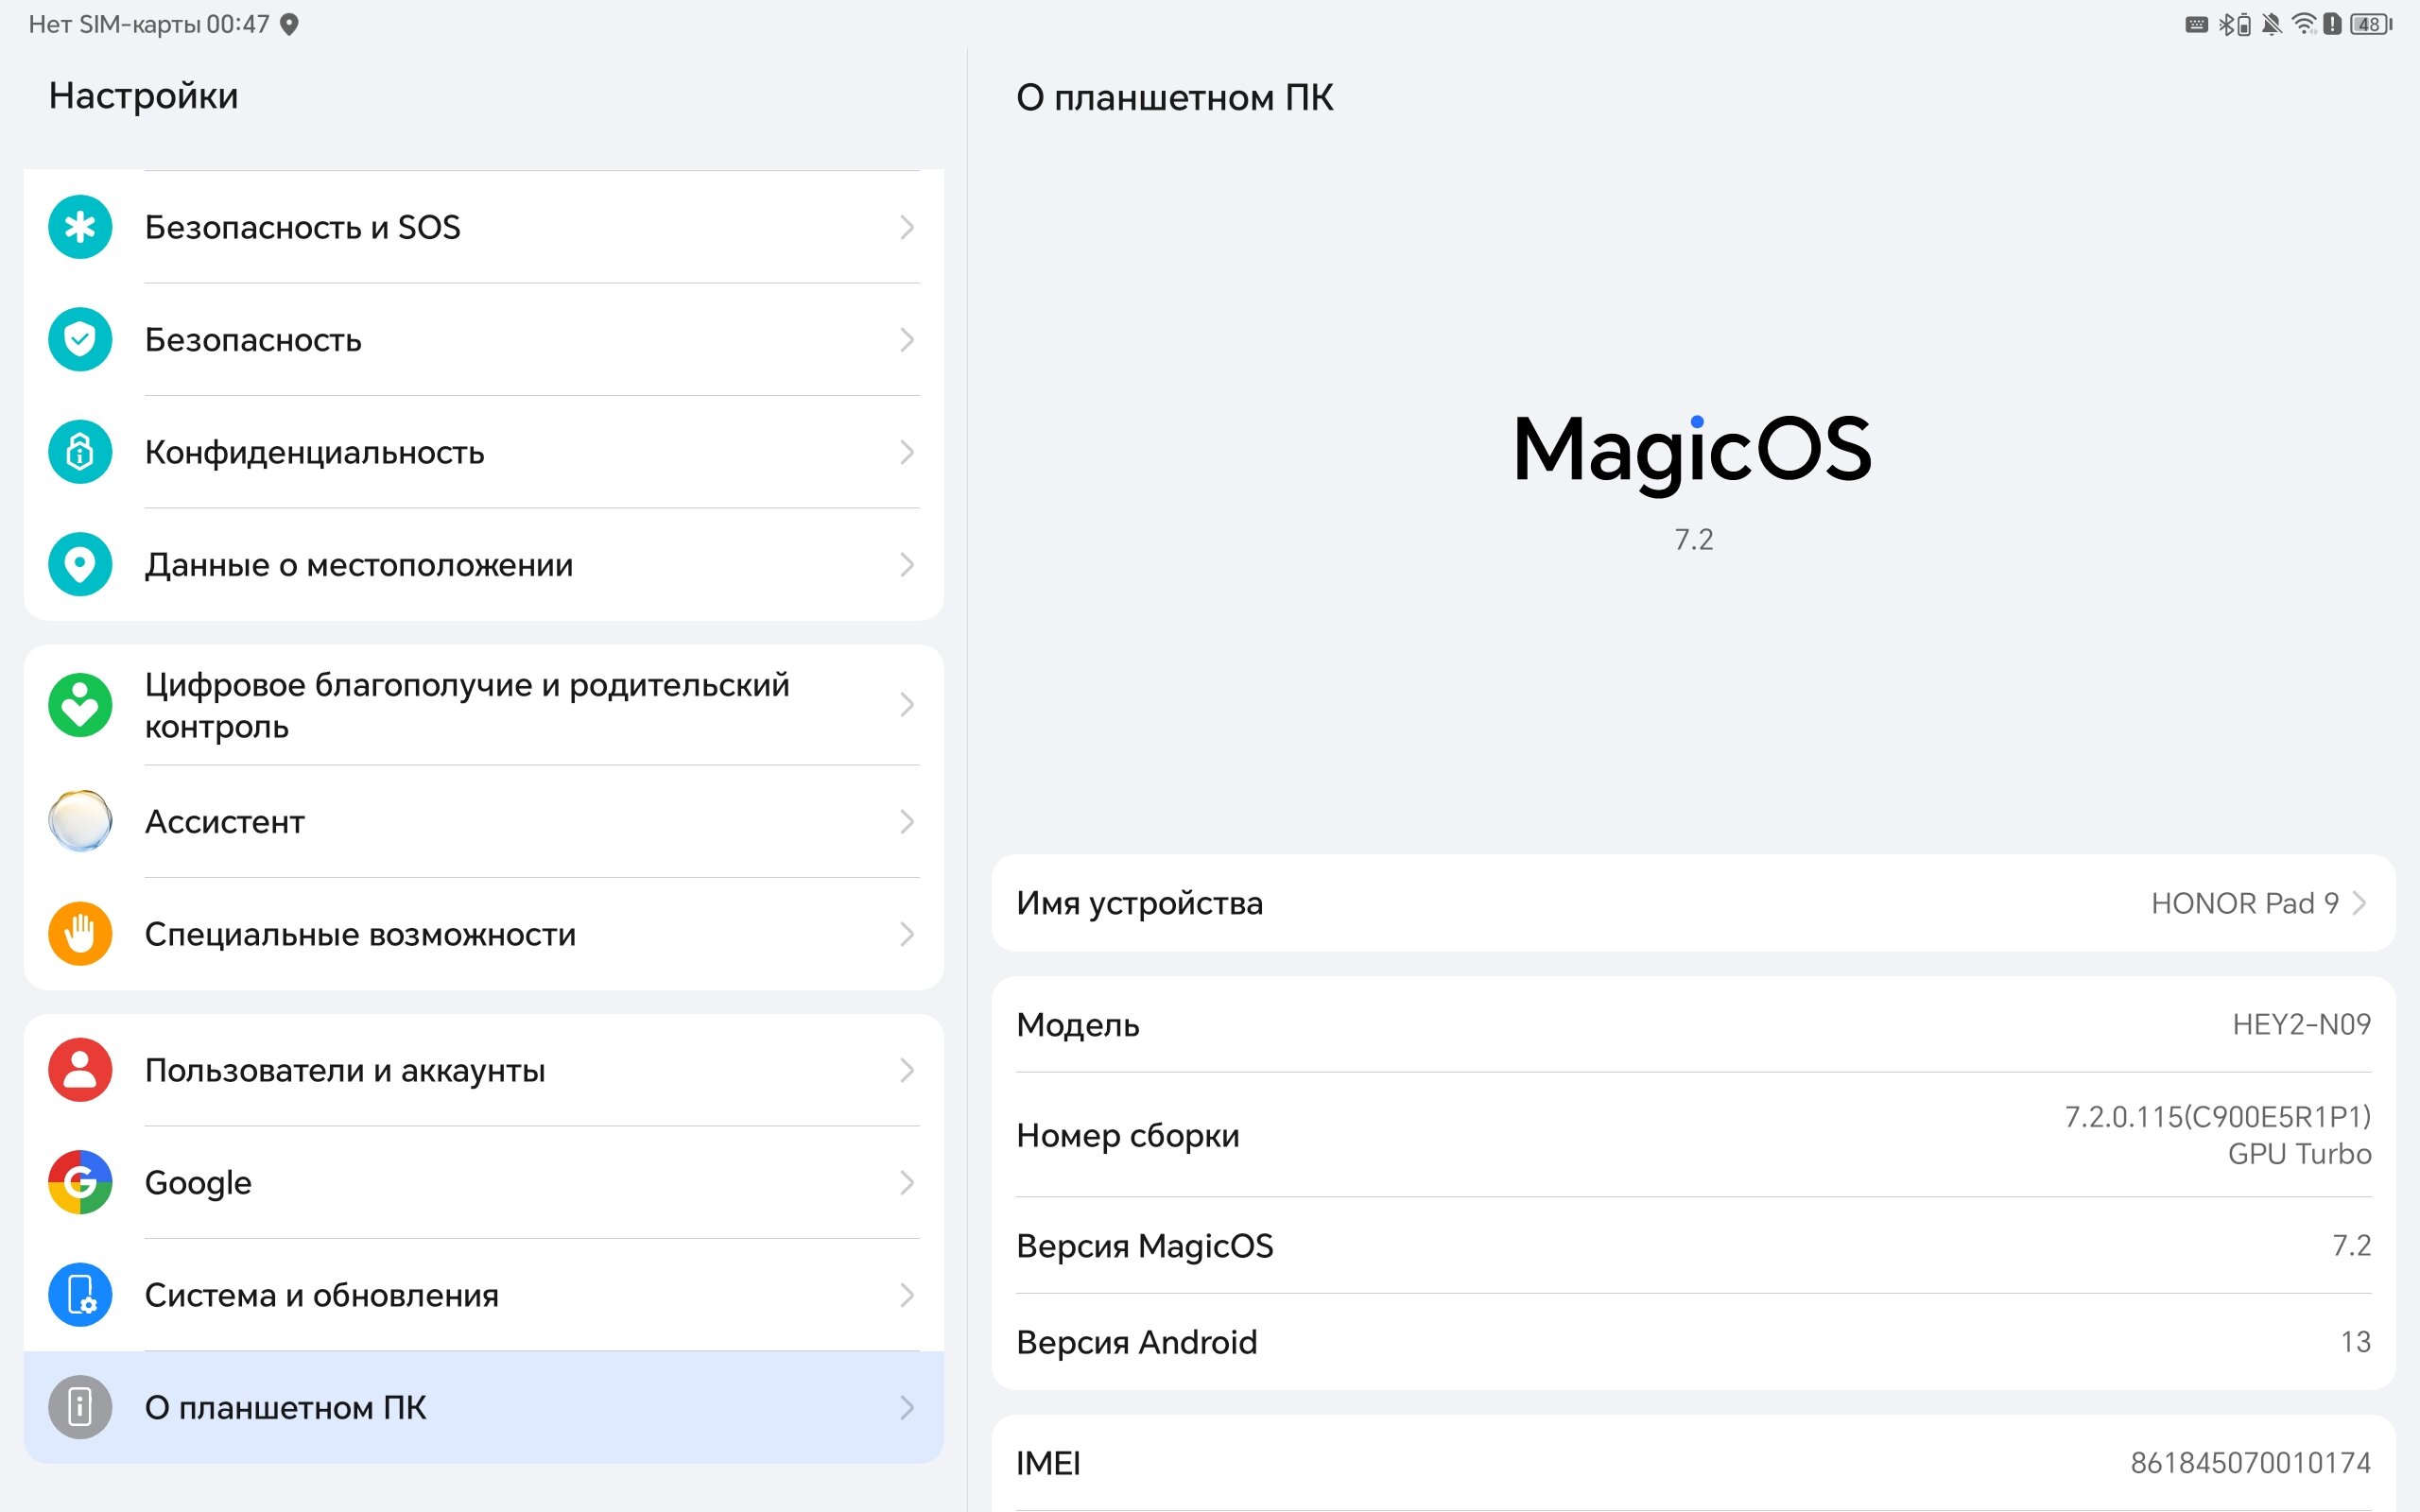The width and height of the screenshot is (2420, 1512).
Task: Tap the battery 48 indicator
Action: (x=2371, y=24)
